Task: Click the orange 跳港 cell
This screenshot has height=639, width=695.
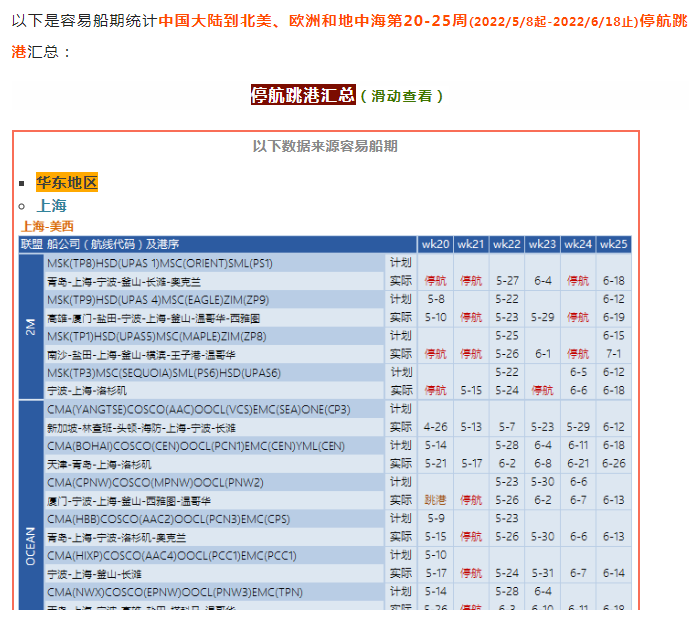Action: click(x=435, y=500)
